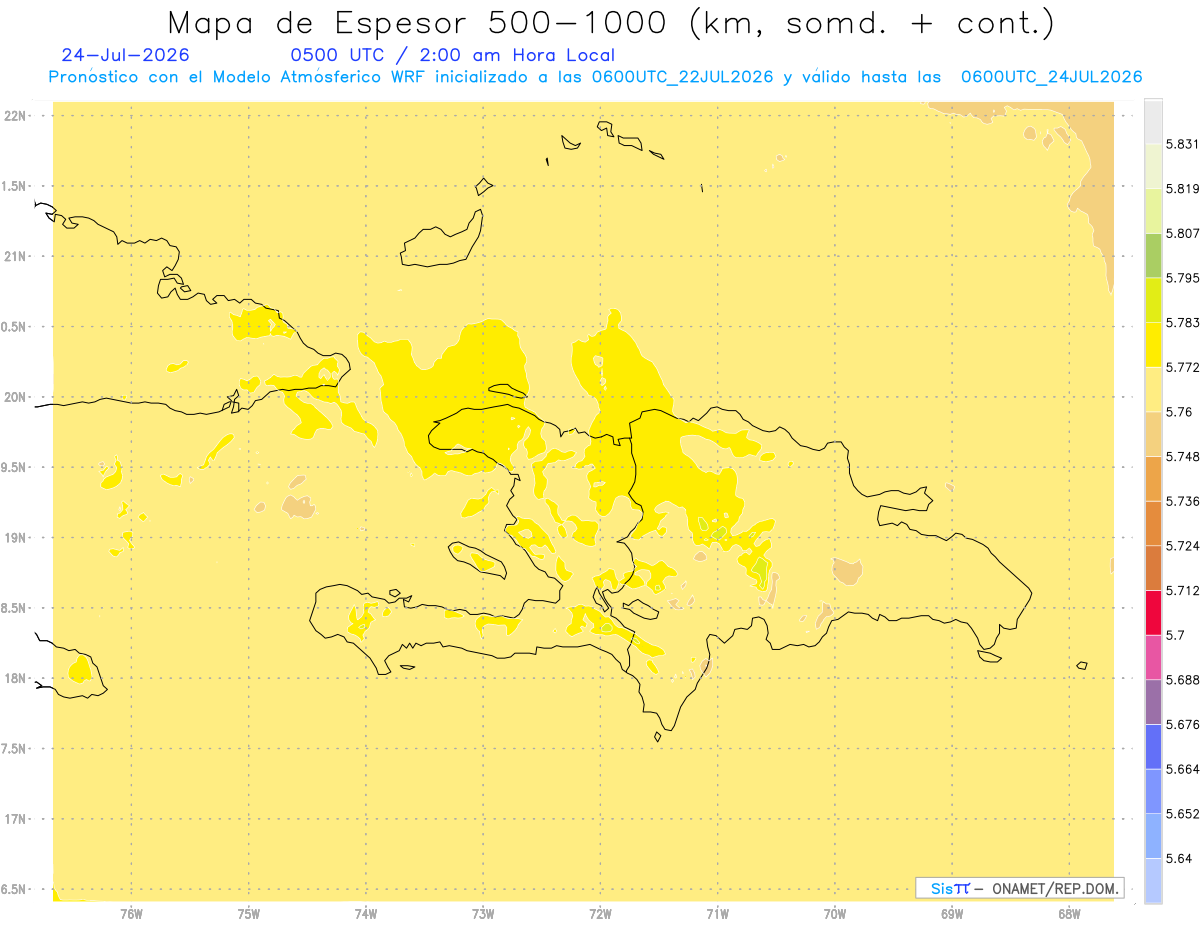Click the 19N latitude axis label
The height and width of the screenshot is (927, 1200).
coord(17,538)
